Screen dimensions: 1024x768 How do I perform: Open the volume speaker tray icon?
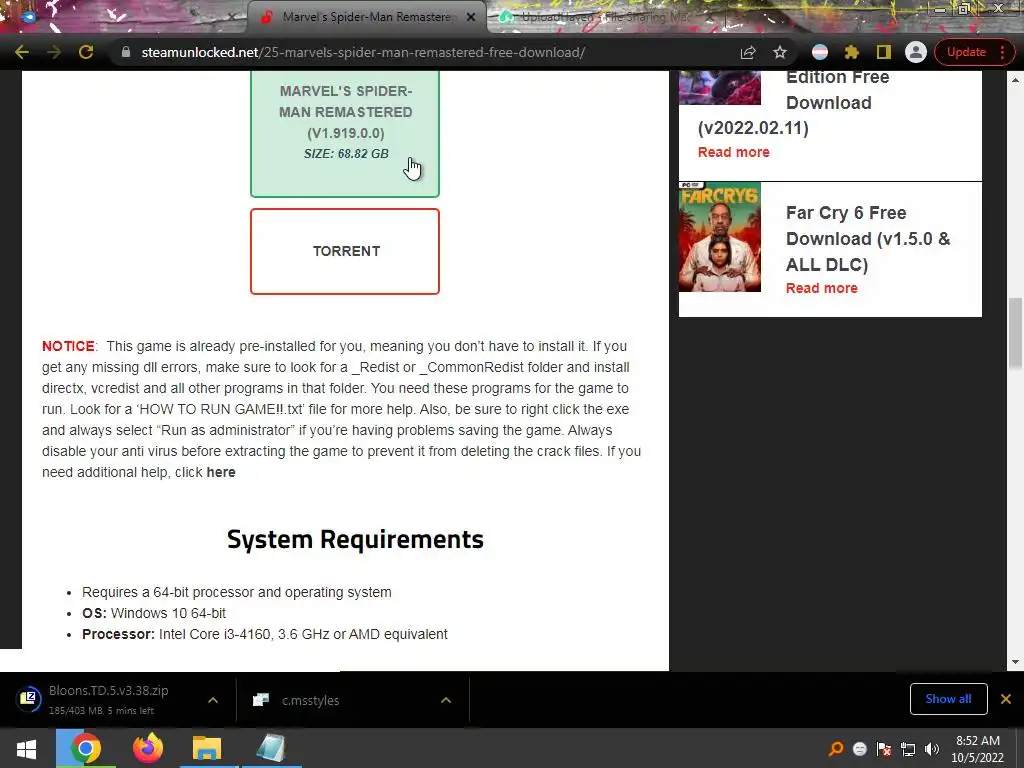(x=932, y=749)
